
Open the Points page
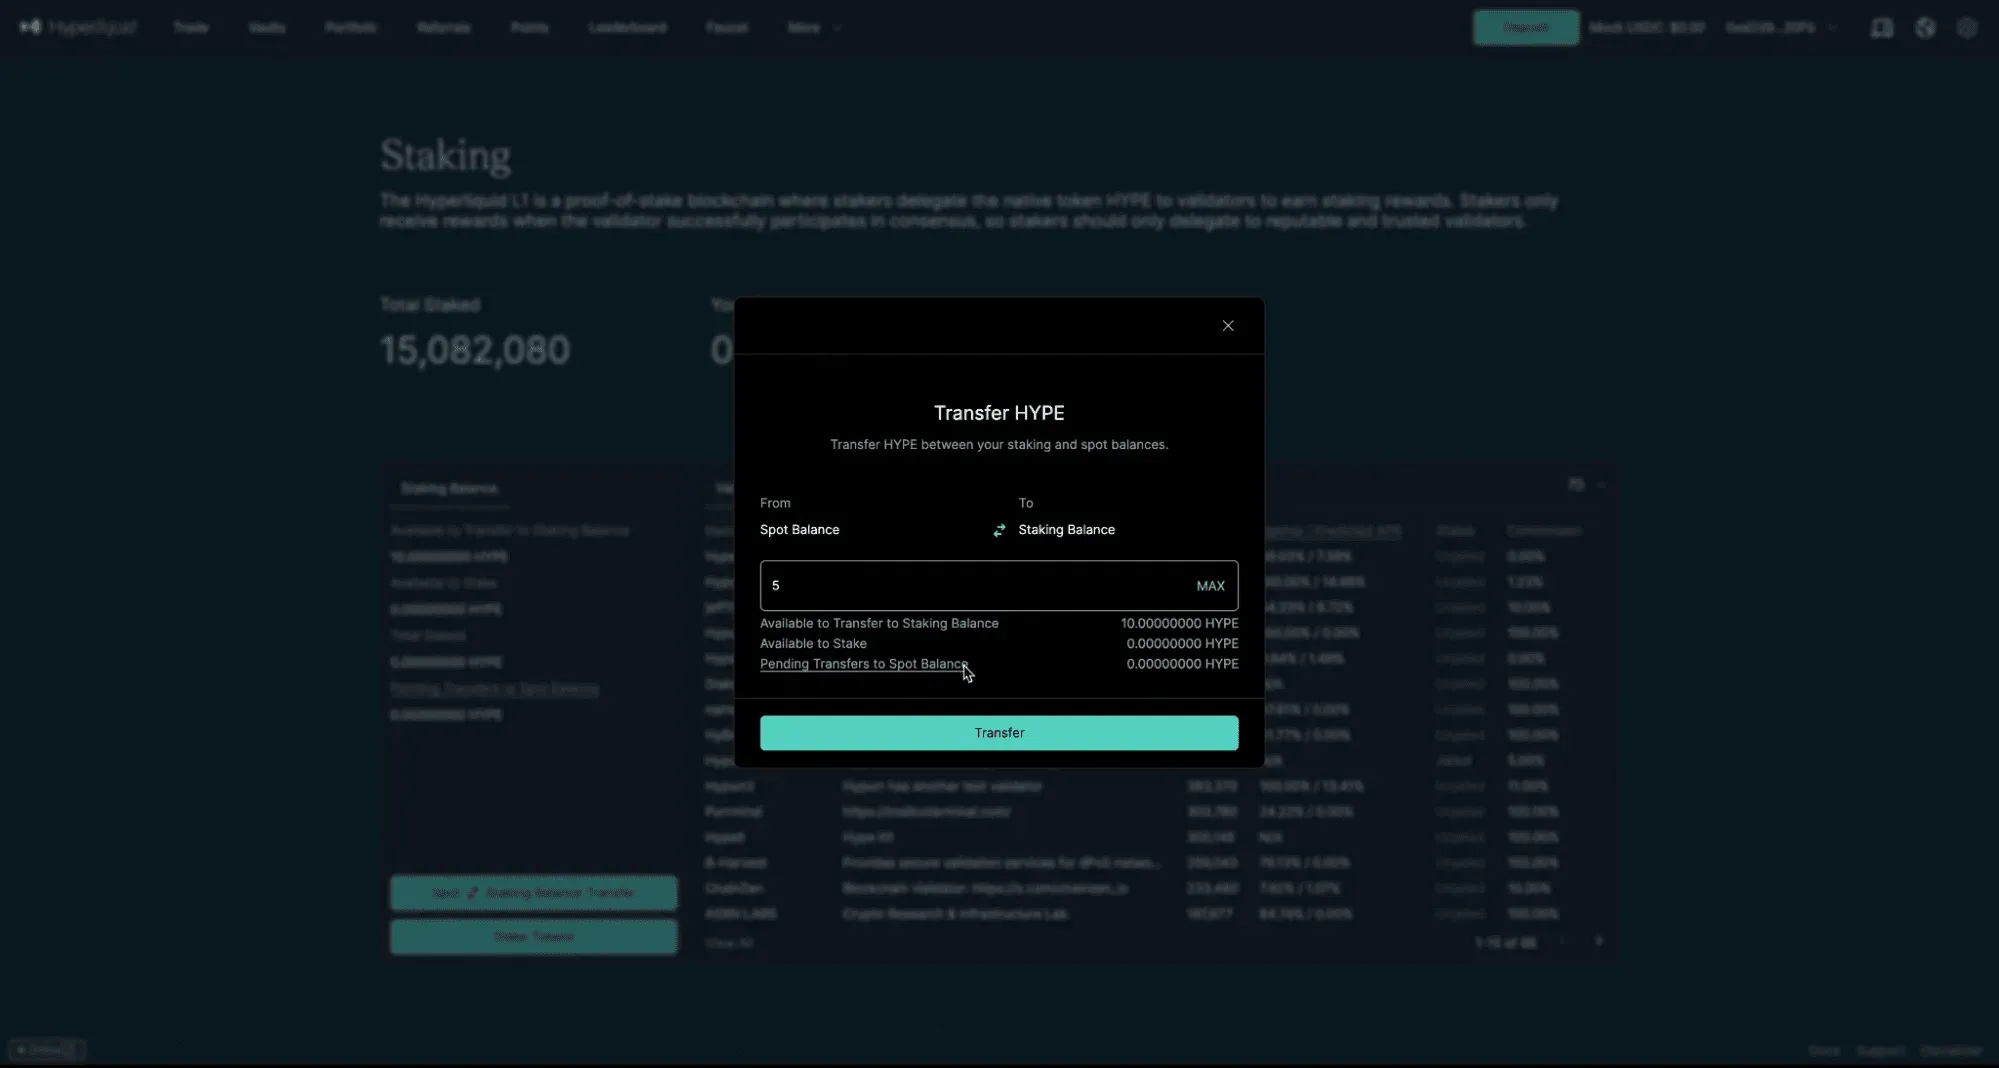(x=529, y=28)
